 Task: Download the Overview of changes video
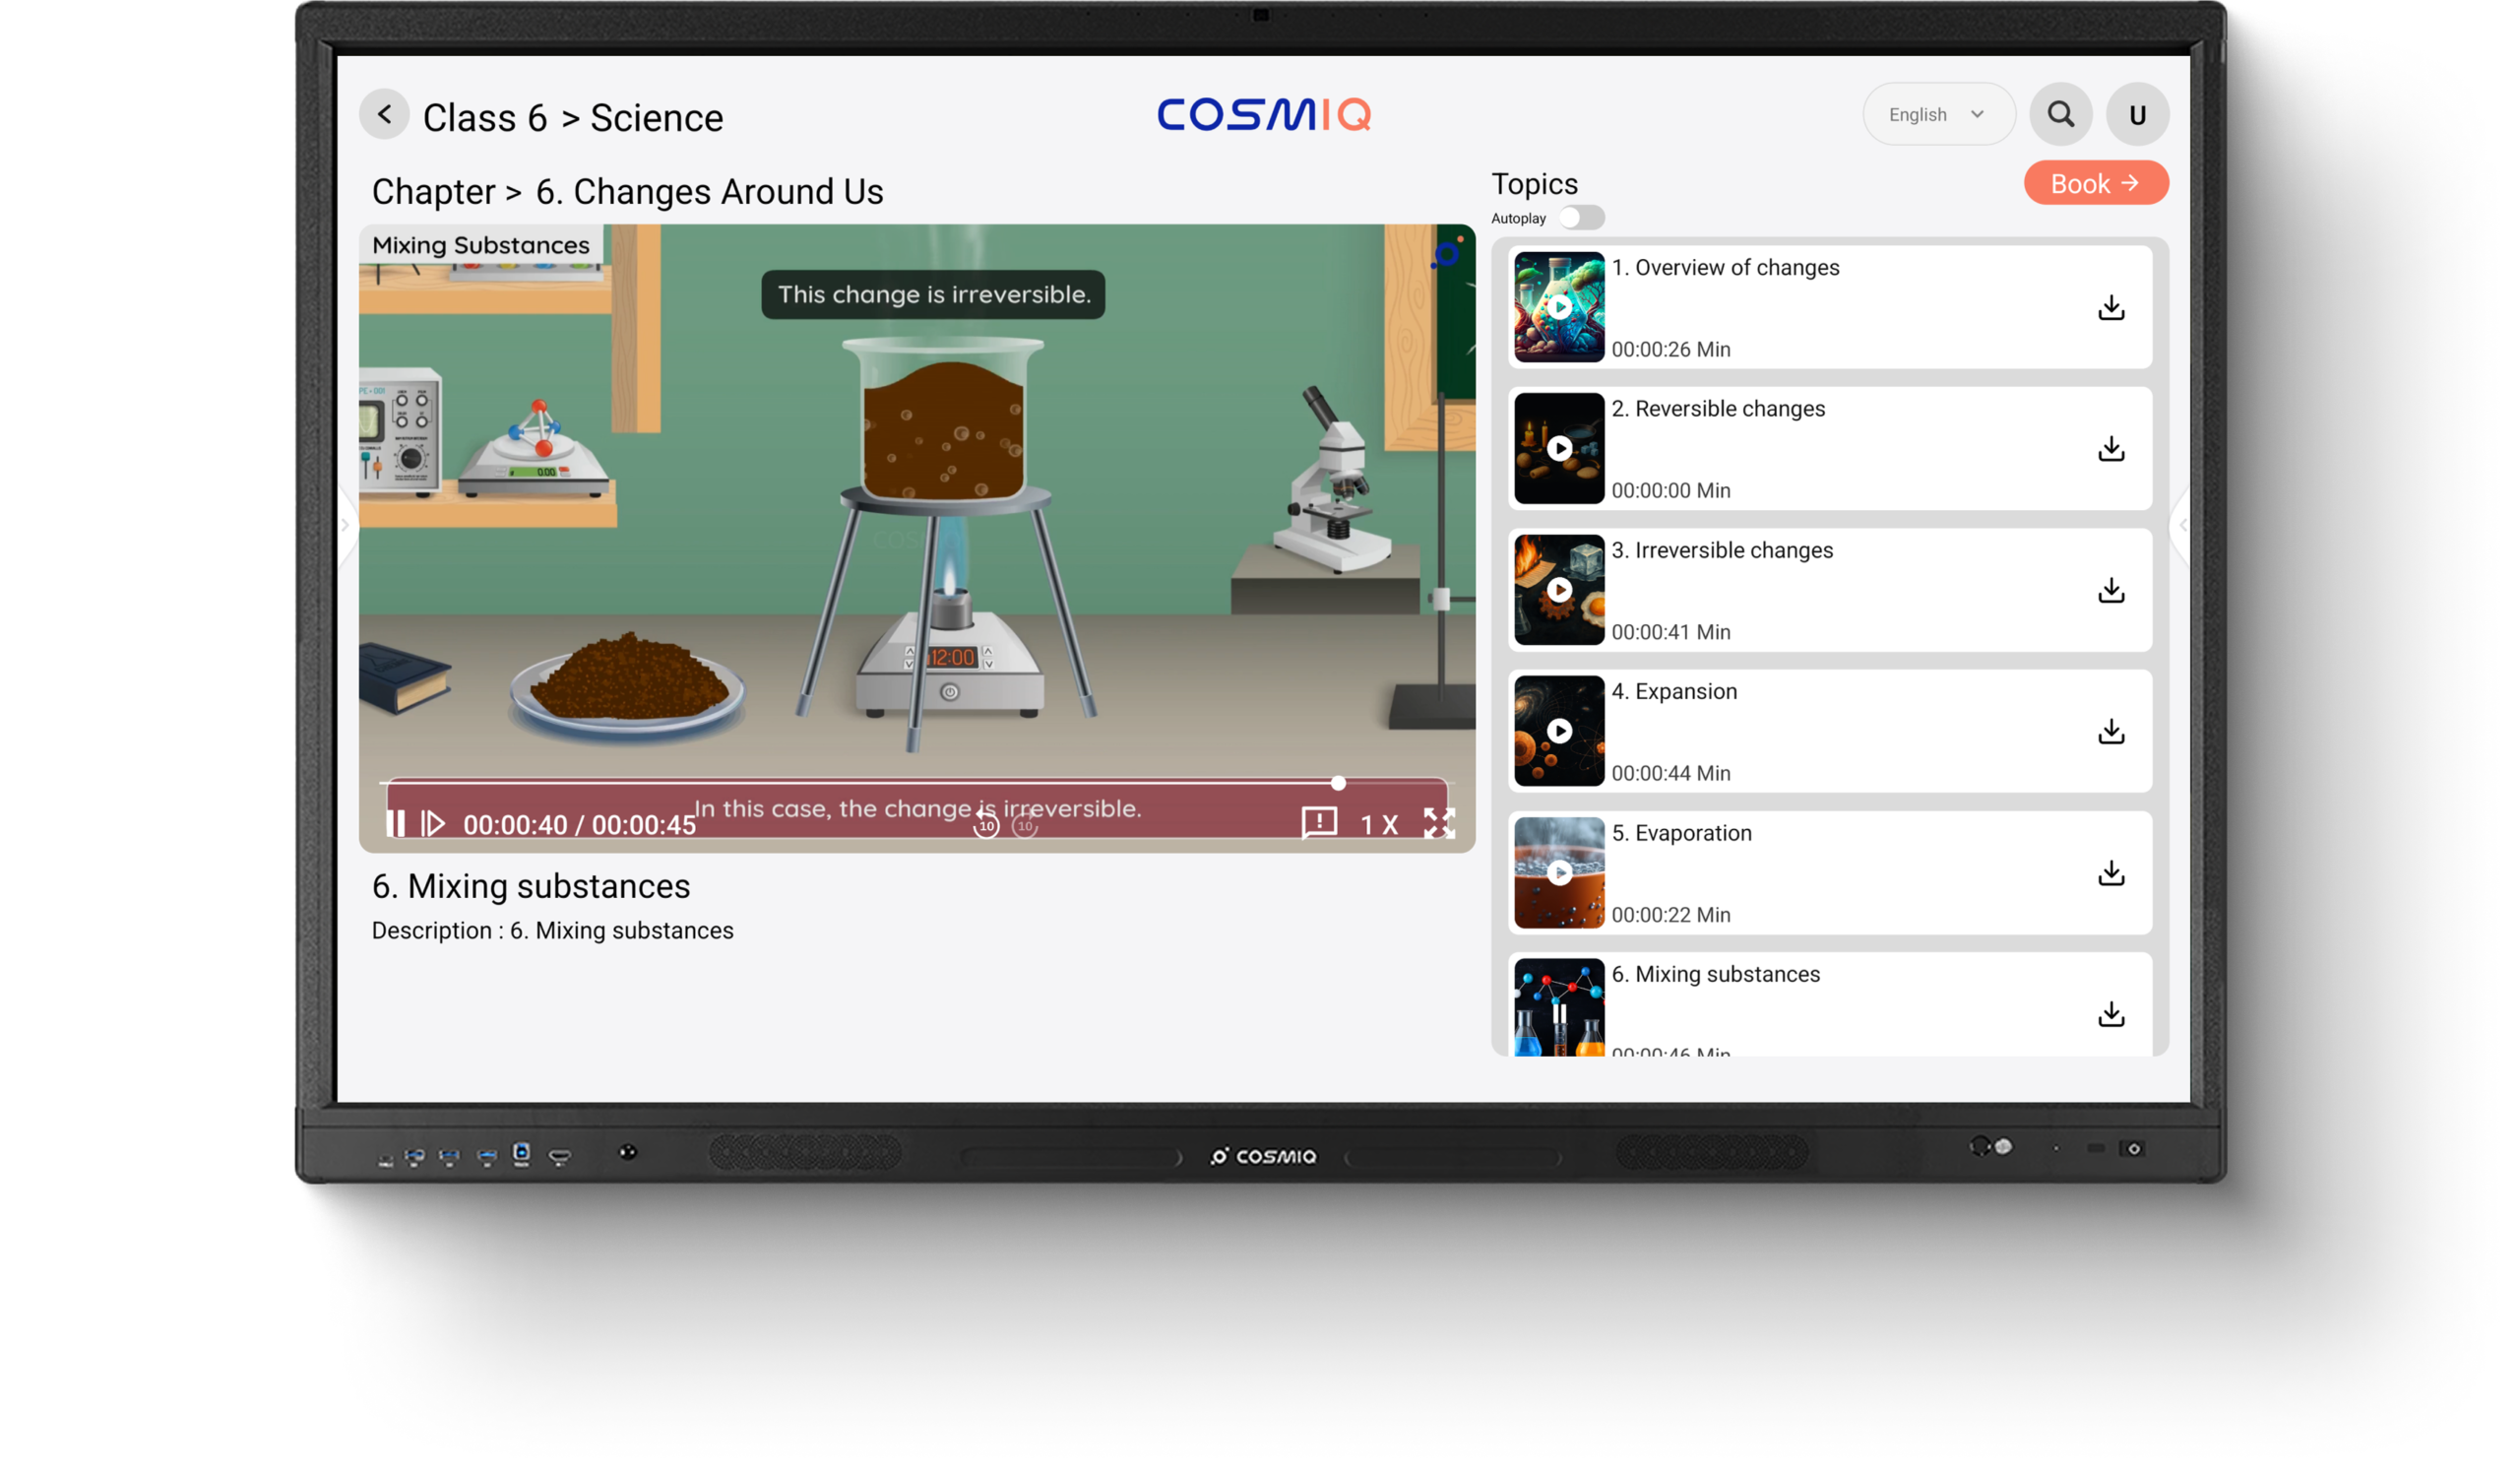2111,307
